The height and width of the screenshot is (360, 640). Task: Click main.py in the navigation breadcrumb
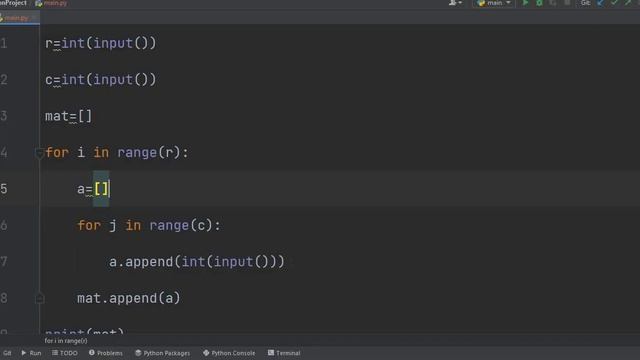point(52,3)
